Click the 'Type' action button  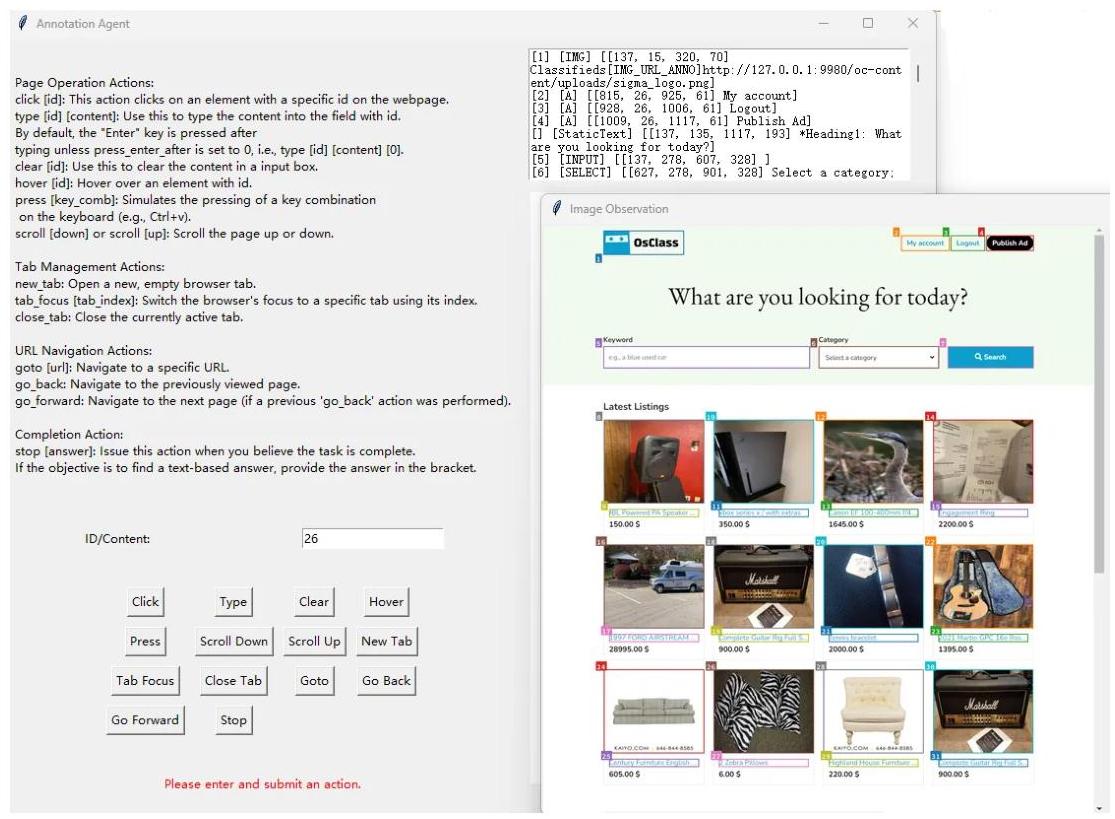click(x=233, y=601)
